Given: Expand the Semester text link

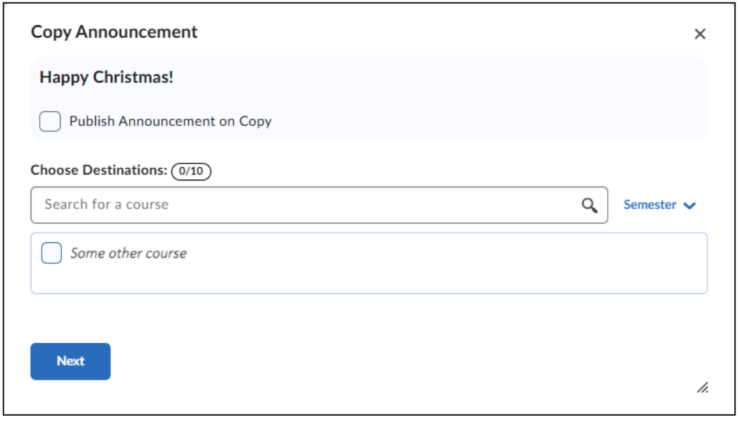Looking at the screenshot, I should pos(650,205).
